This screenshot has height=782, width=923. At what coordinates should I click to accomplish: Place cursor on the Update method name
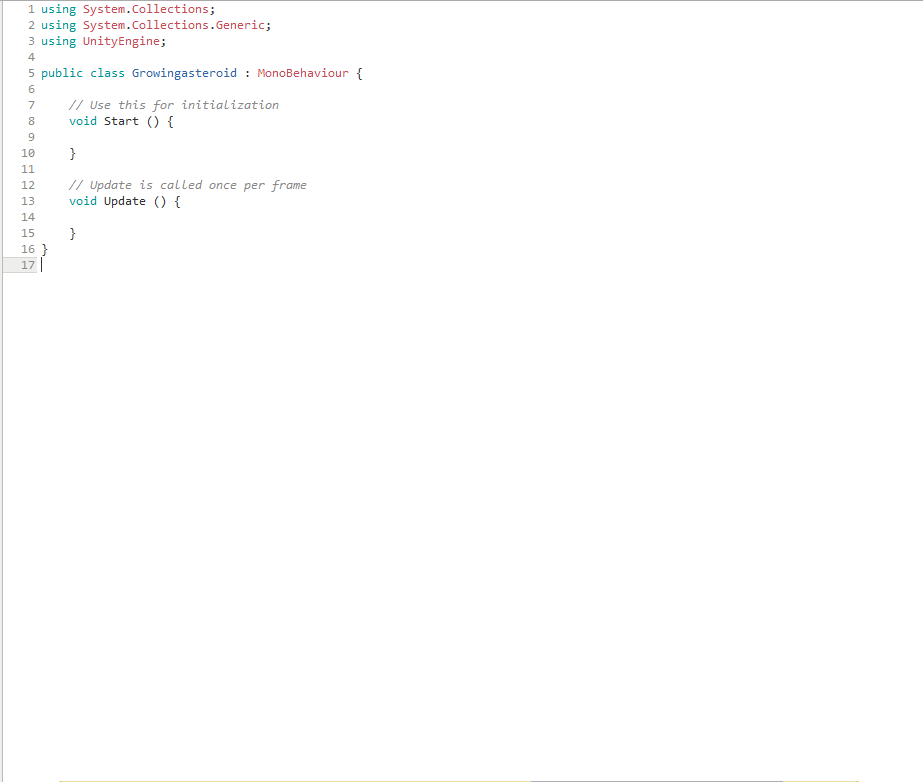[x=124, y=200]
